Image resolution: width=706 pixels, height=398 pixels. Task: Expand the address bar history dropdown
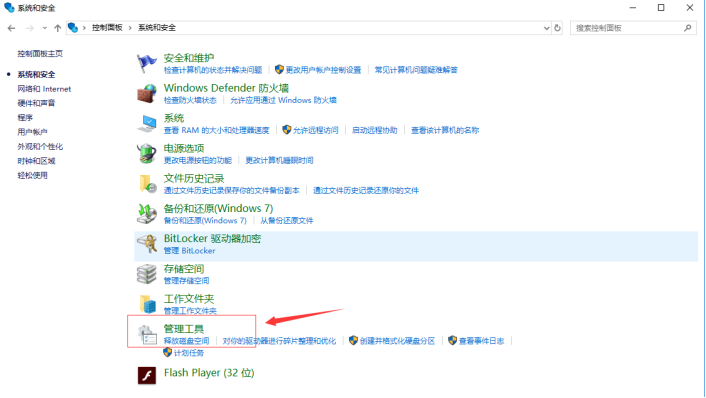point(546,28)
